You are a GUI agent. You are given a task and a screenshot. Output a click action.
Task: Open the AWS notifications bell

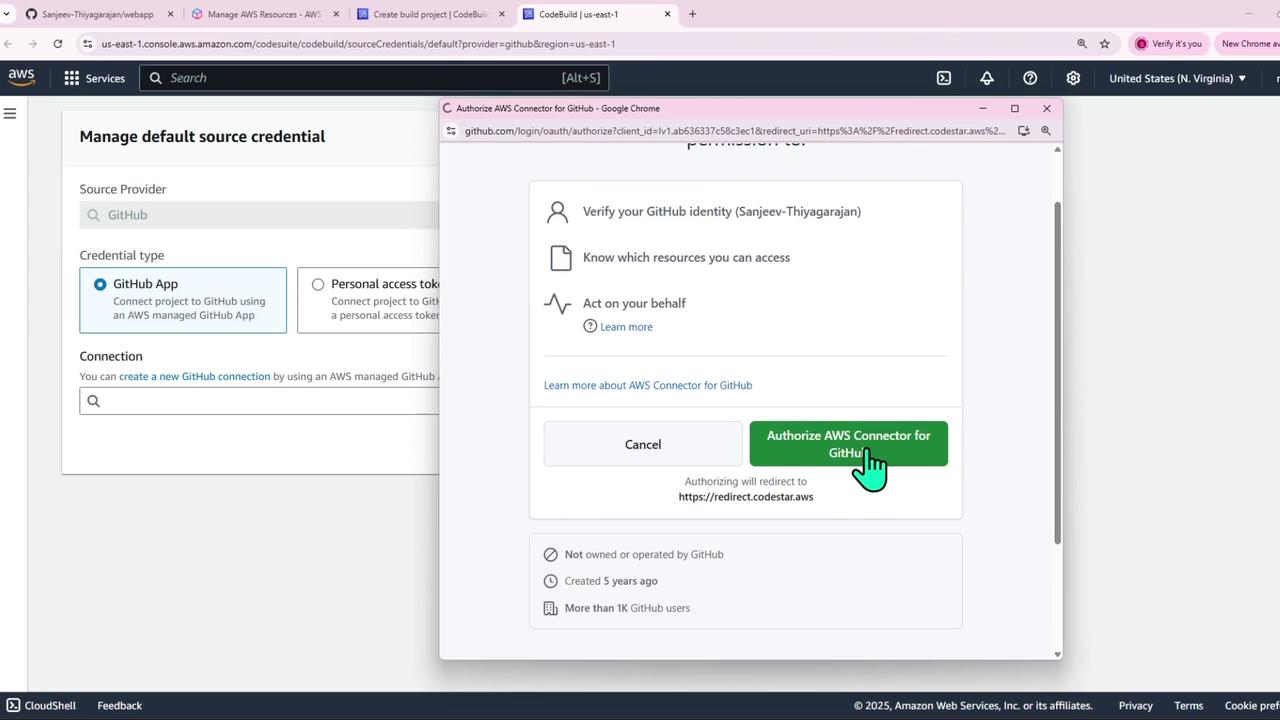[987, 78]
